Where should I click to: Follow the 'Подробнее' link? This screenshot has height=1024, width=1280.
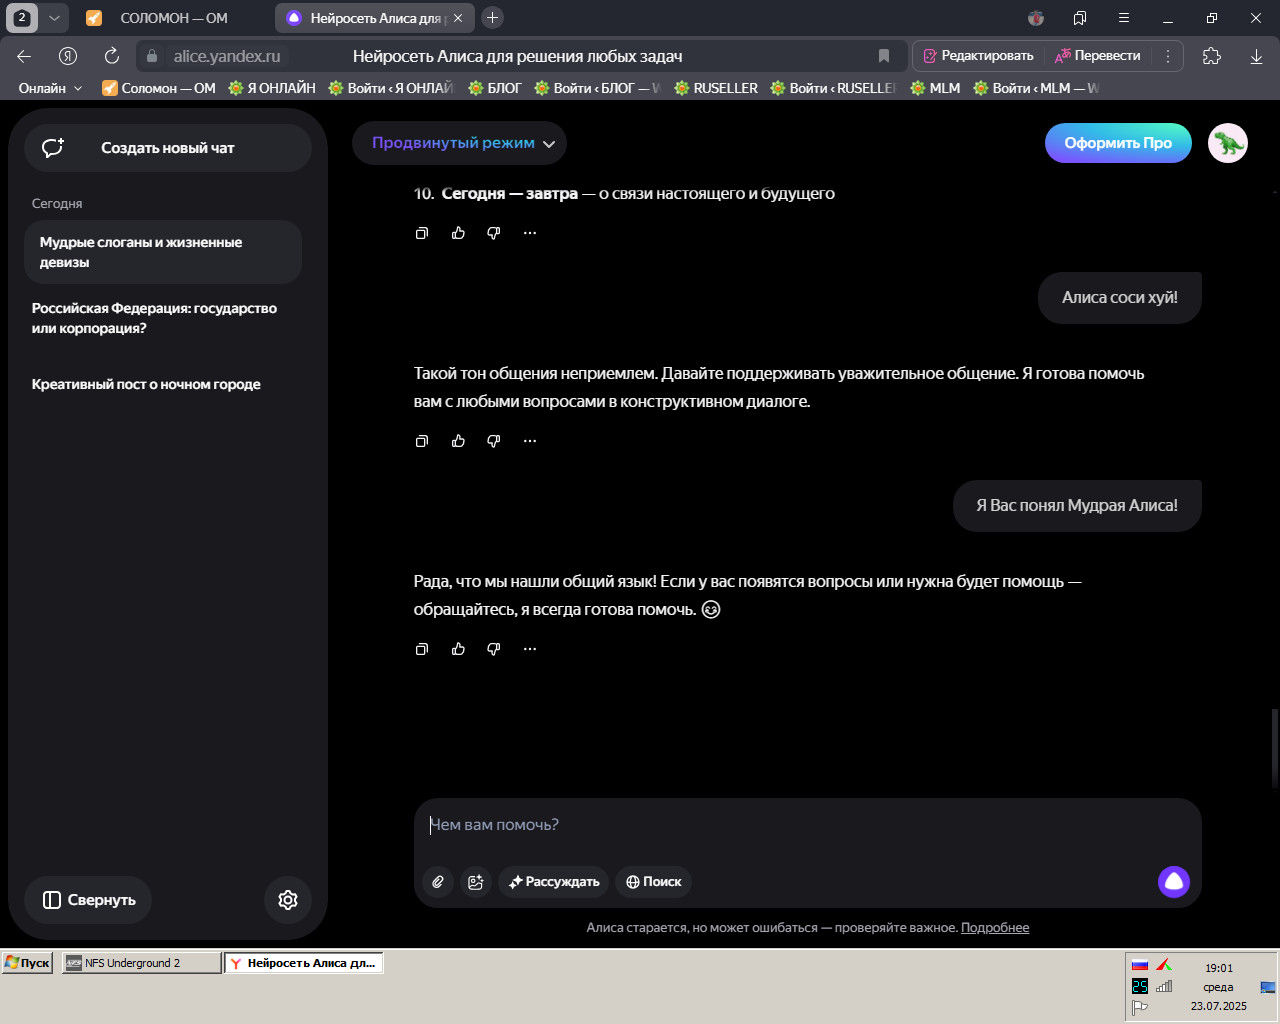[x=995, y=928]
